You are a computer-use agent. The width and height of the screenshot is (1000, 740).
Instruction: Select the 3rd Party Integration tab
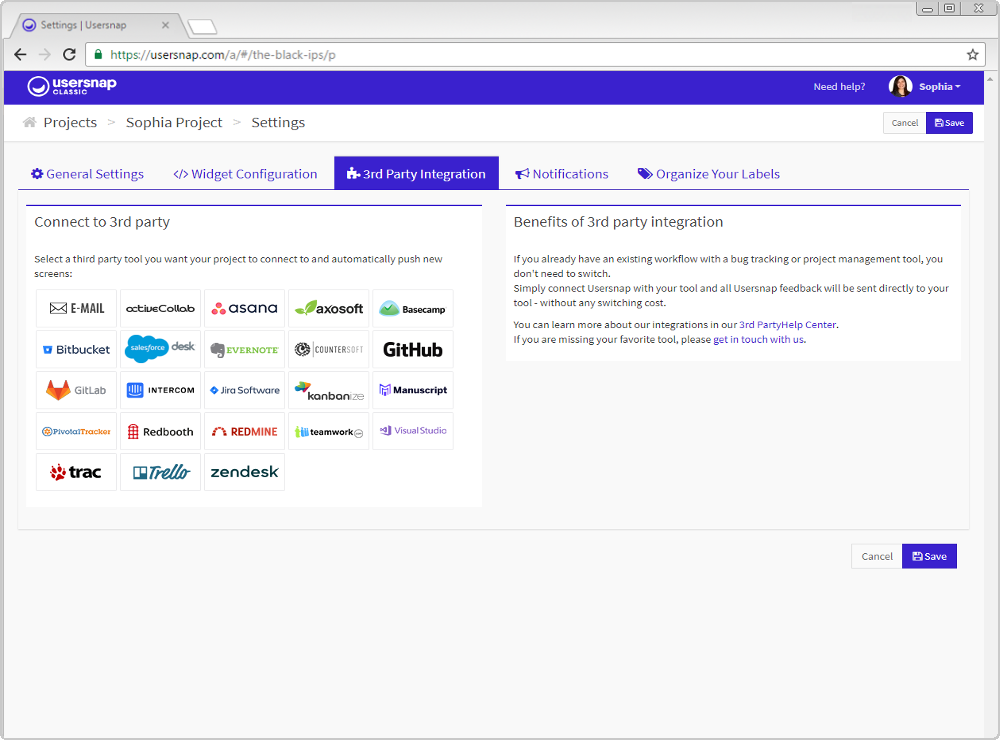coord(416,174)
